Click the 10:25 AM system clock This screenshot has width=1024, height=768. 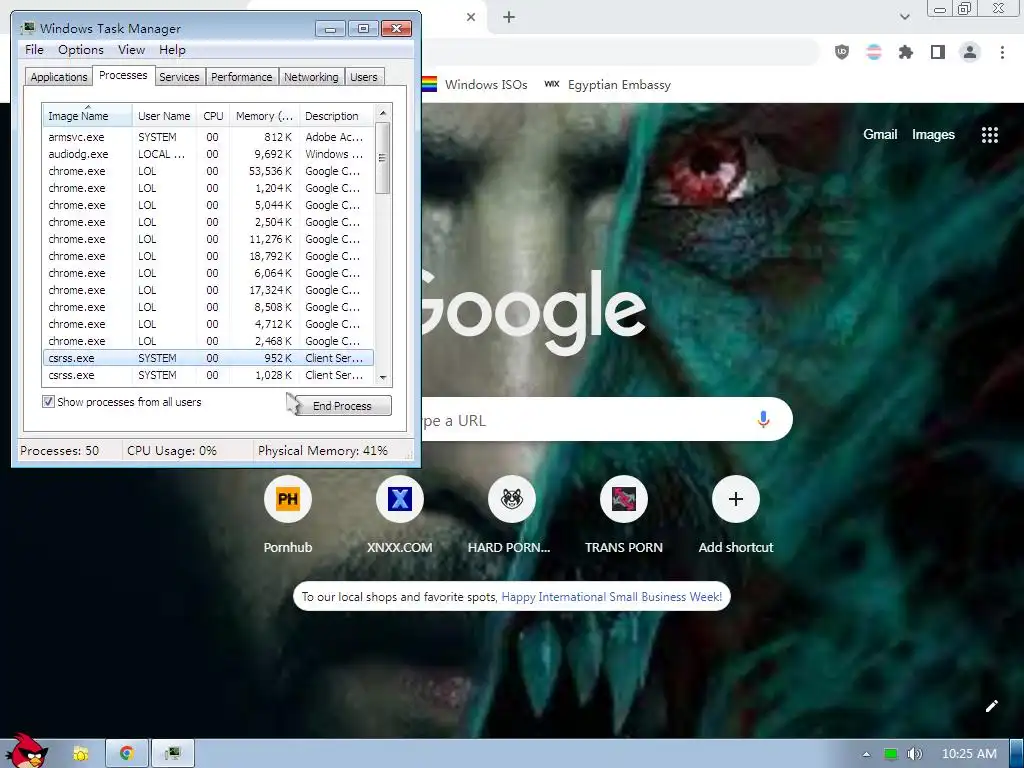pyautogui.click(x=969, y=754)
